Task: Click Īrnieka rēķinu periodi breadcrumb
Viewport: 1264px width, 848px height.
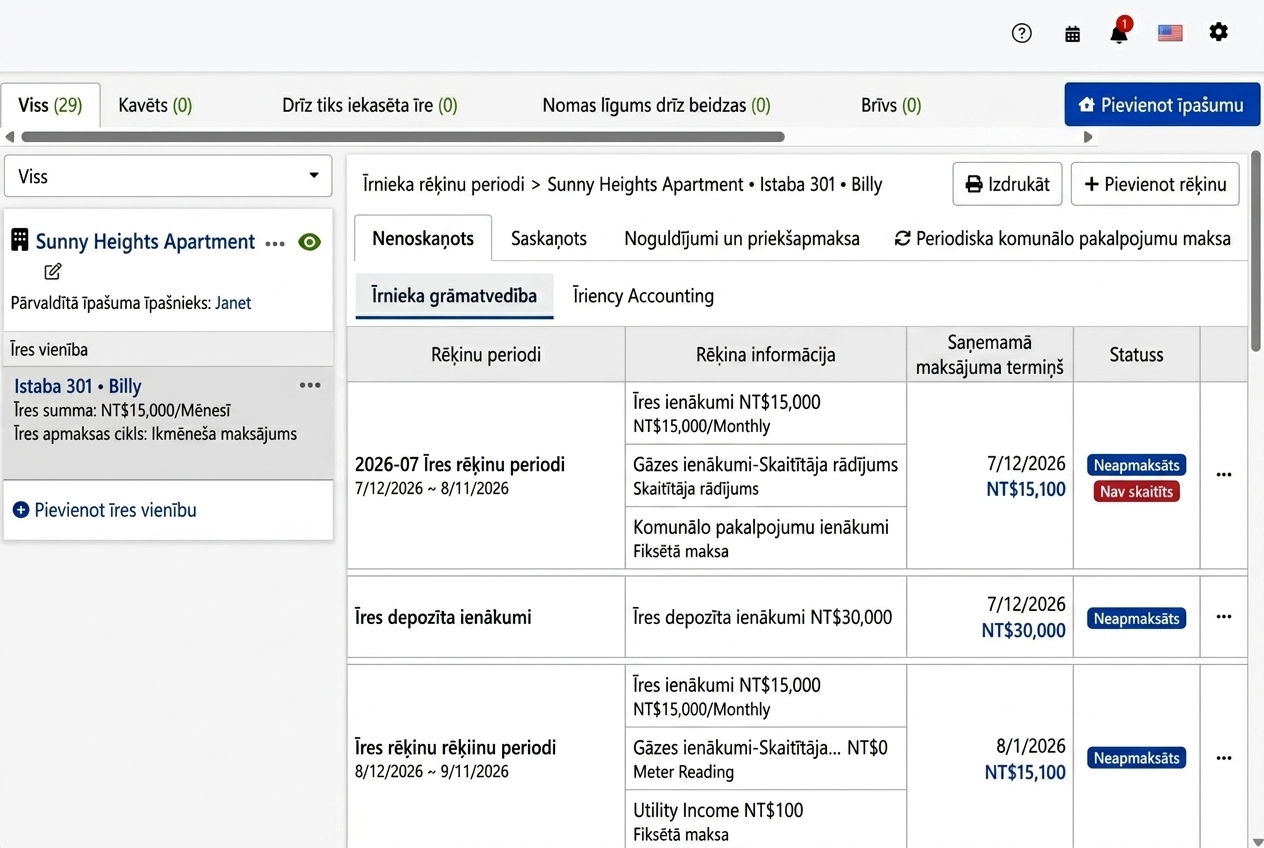Action: tap(443, 184)
